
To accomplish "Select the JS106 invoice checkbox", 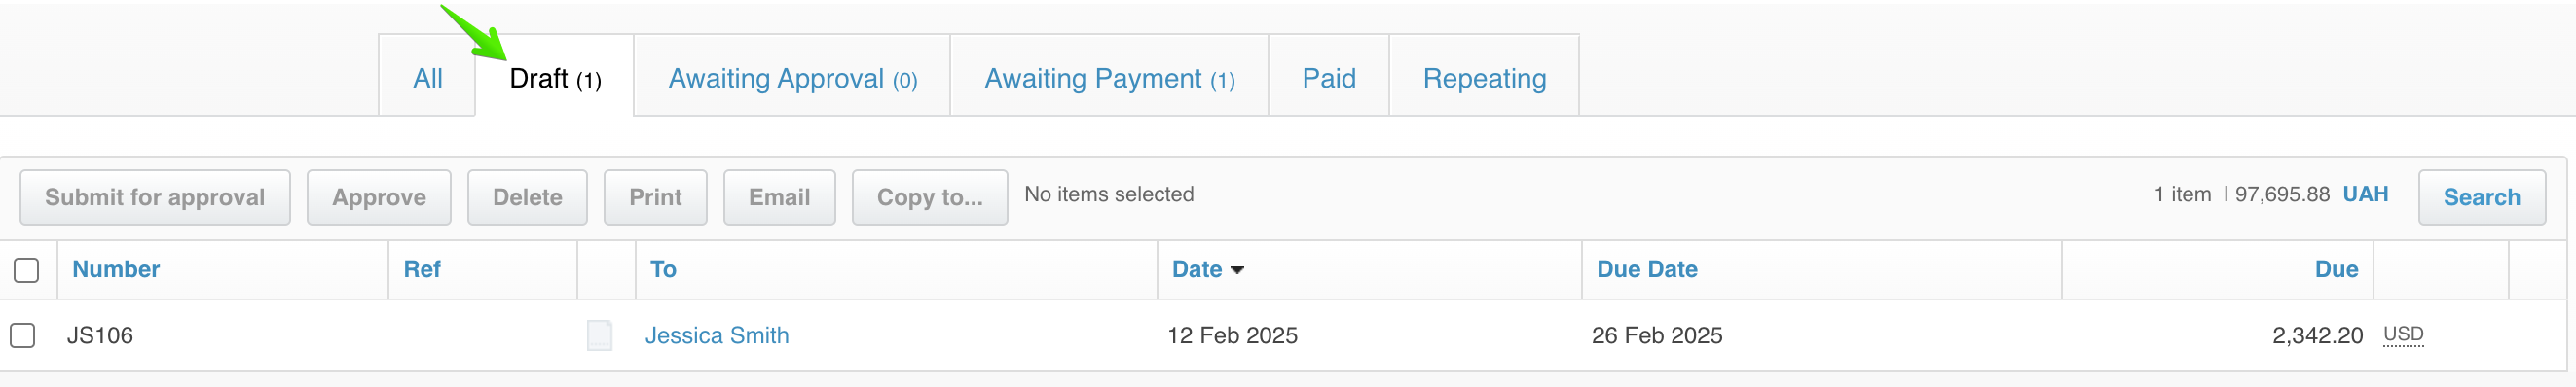I will pos(23,335).
